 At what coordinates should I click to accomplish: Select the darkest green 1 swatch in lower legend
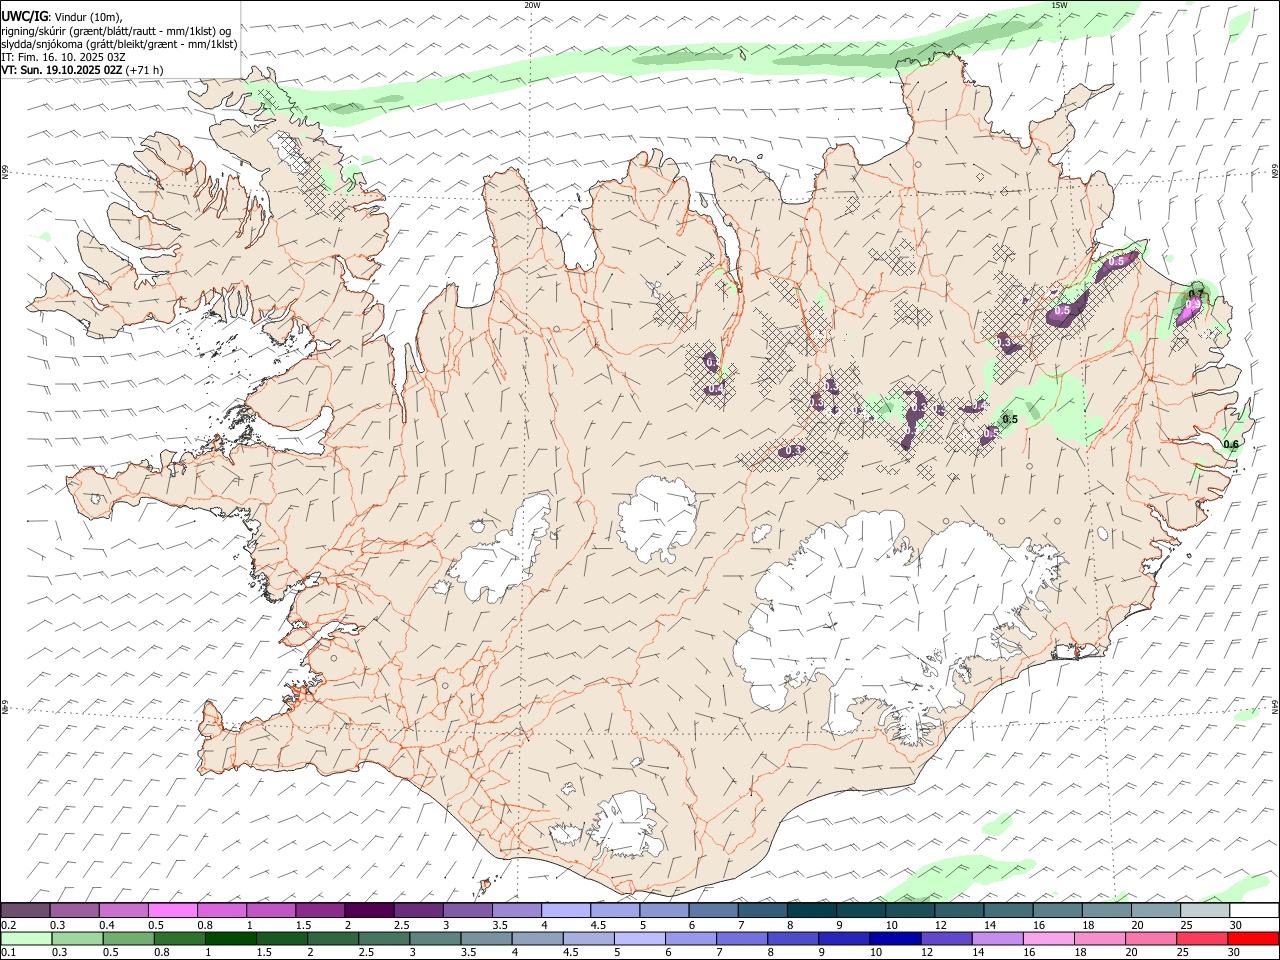click(230, 938)
